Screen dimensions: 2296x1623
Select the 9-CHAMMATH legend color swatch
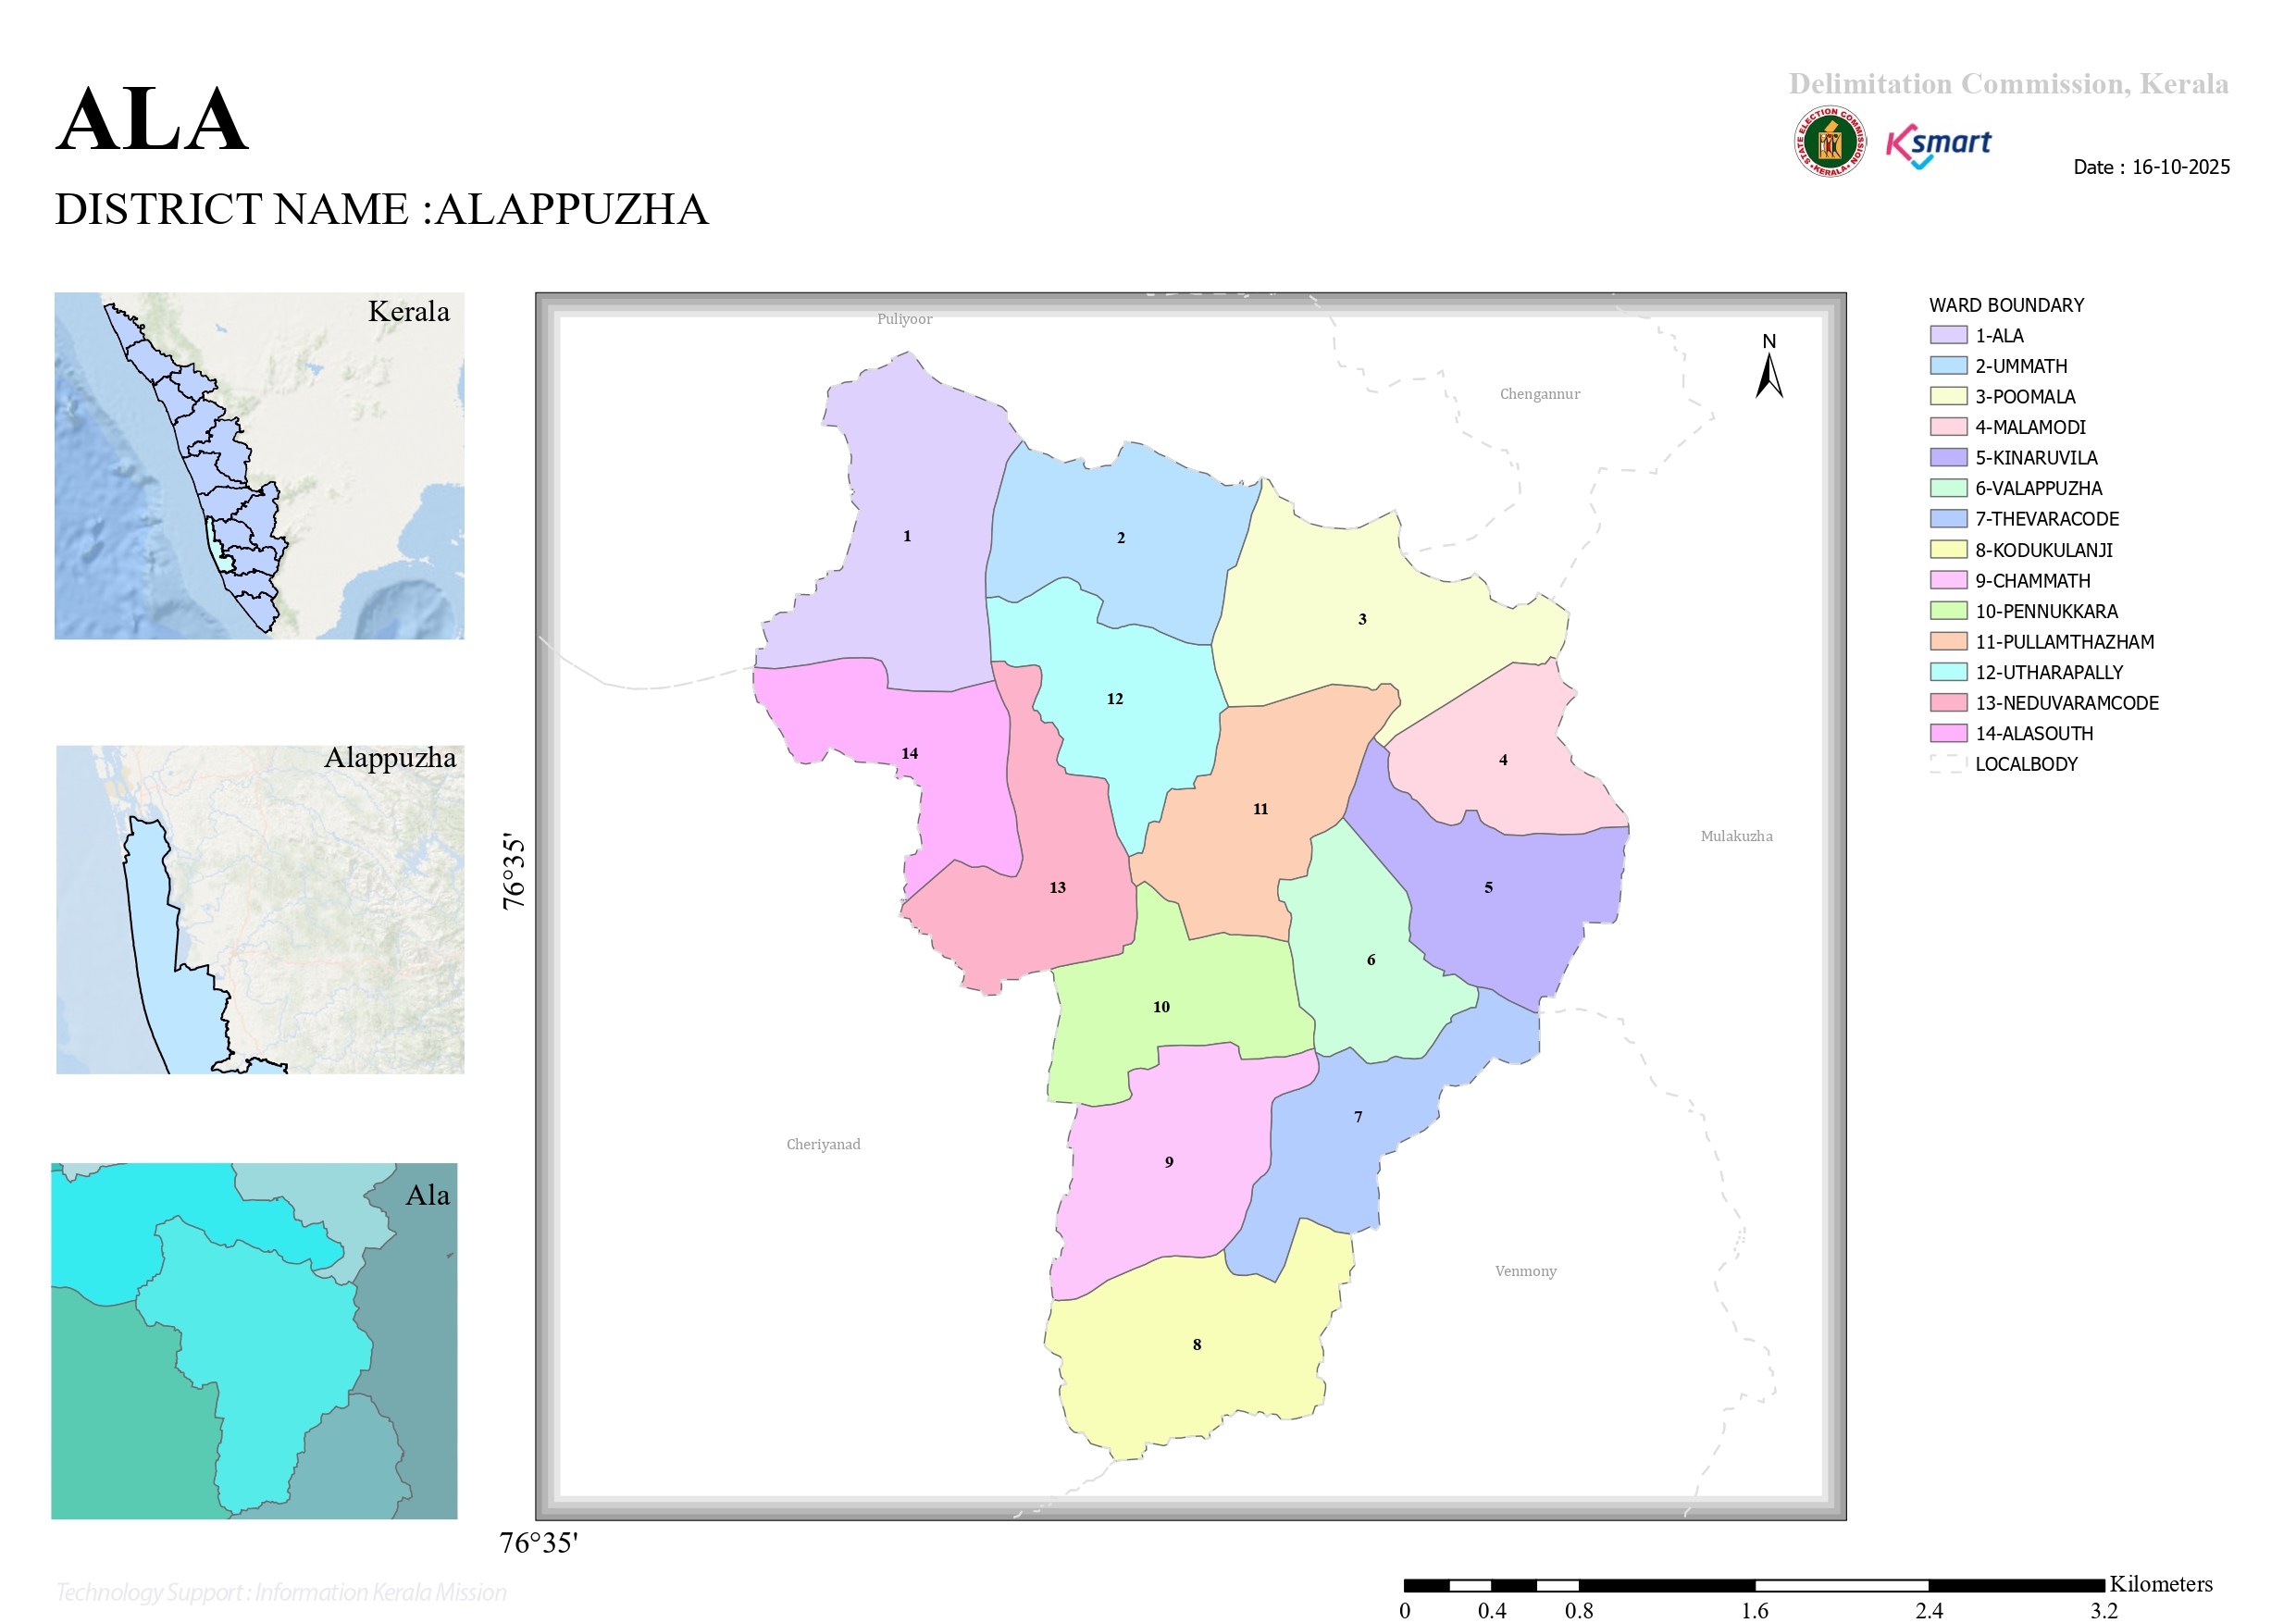(1948, 580)
